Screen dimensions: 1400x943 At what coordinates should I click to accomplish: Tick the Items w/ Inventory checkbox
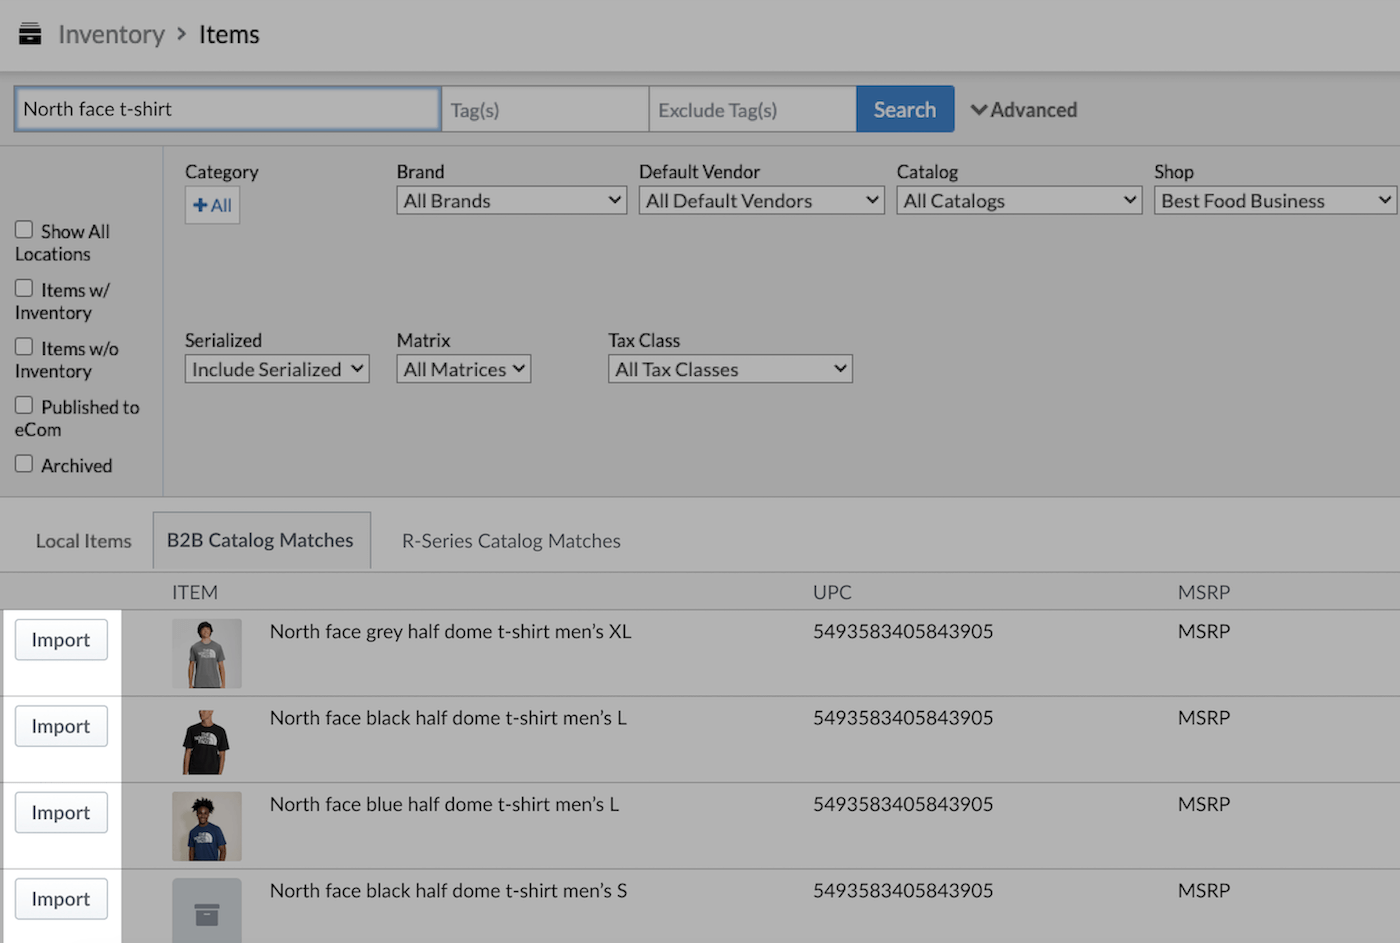[x=24, y=289]
